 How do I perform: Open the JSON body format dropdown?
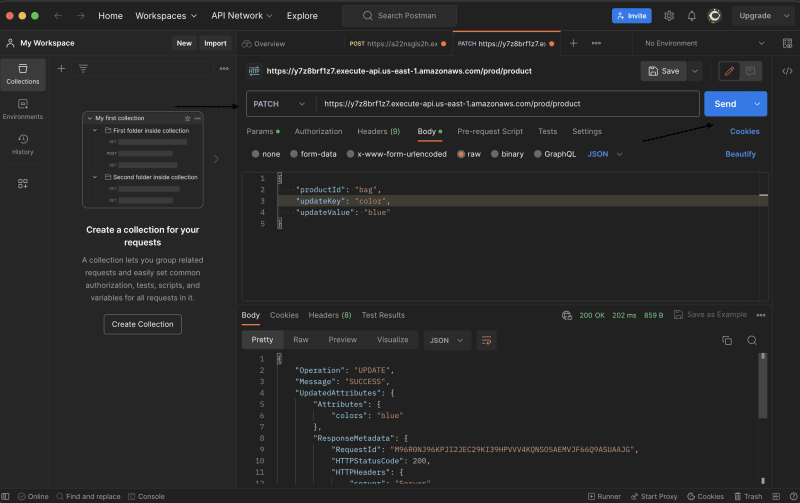605,154
